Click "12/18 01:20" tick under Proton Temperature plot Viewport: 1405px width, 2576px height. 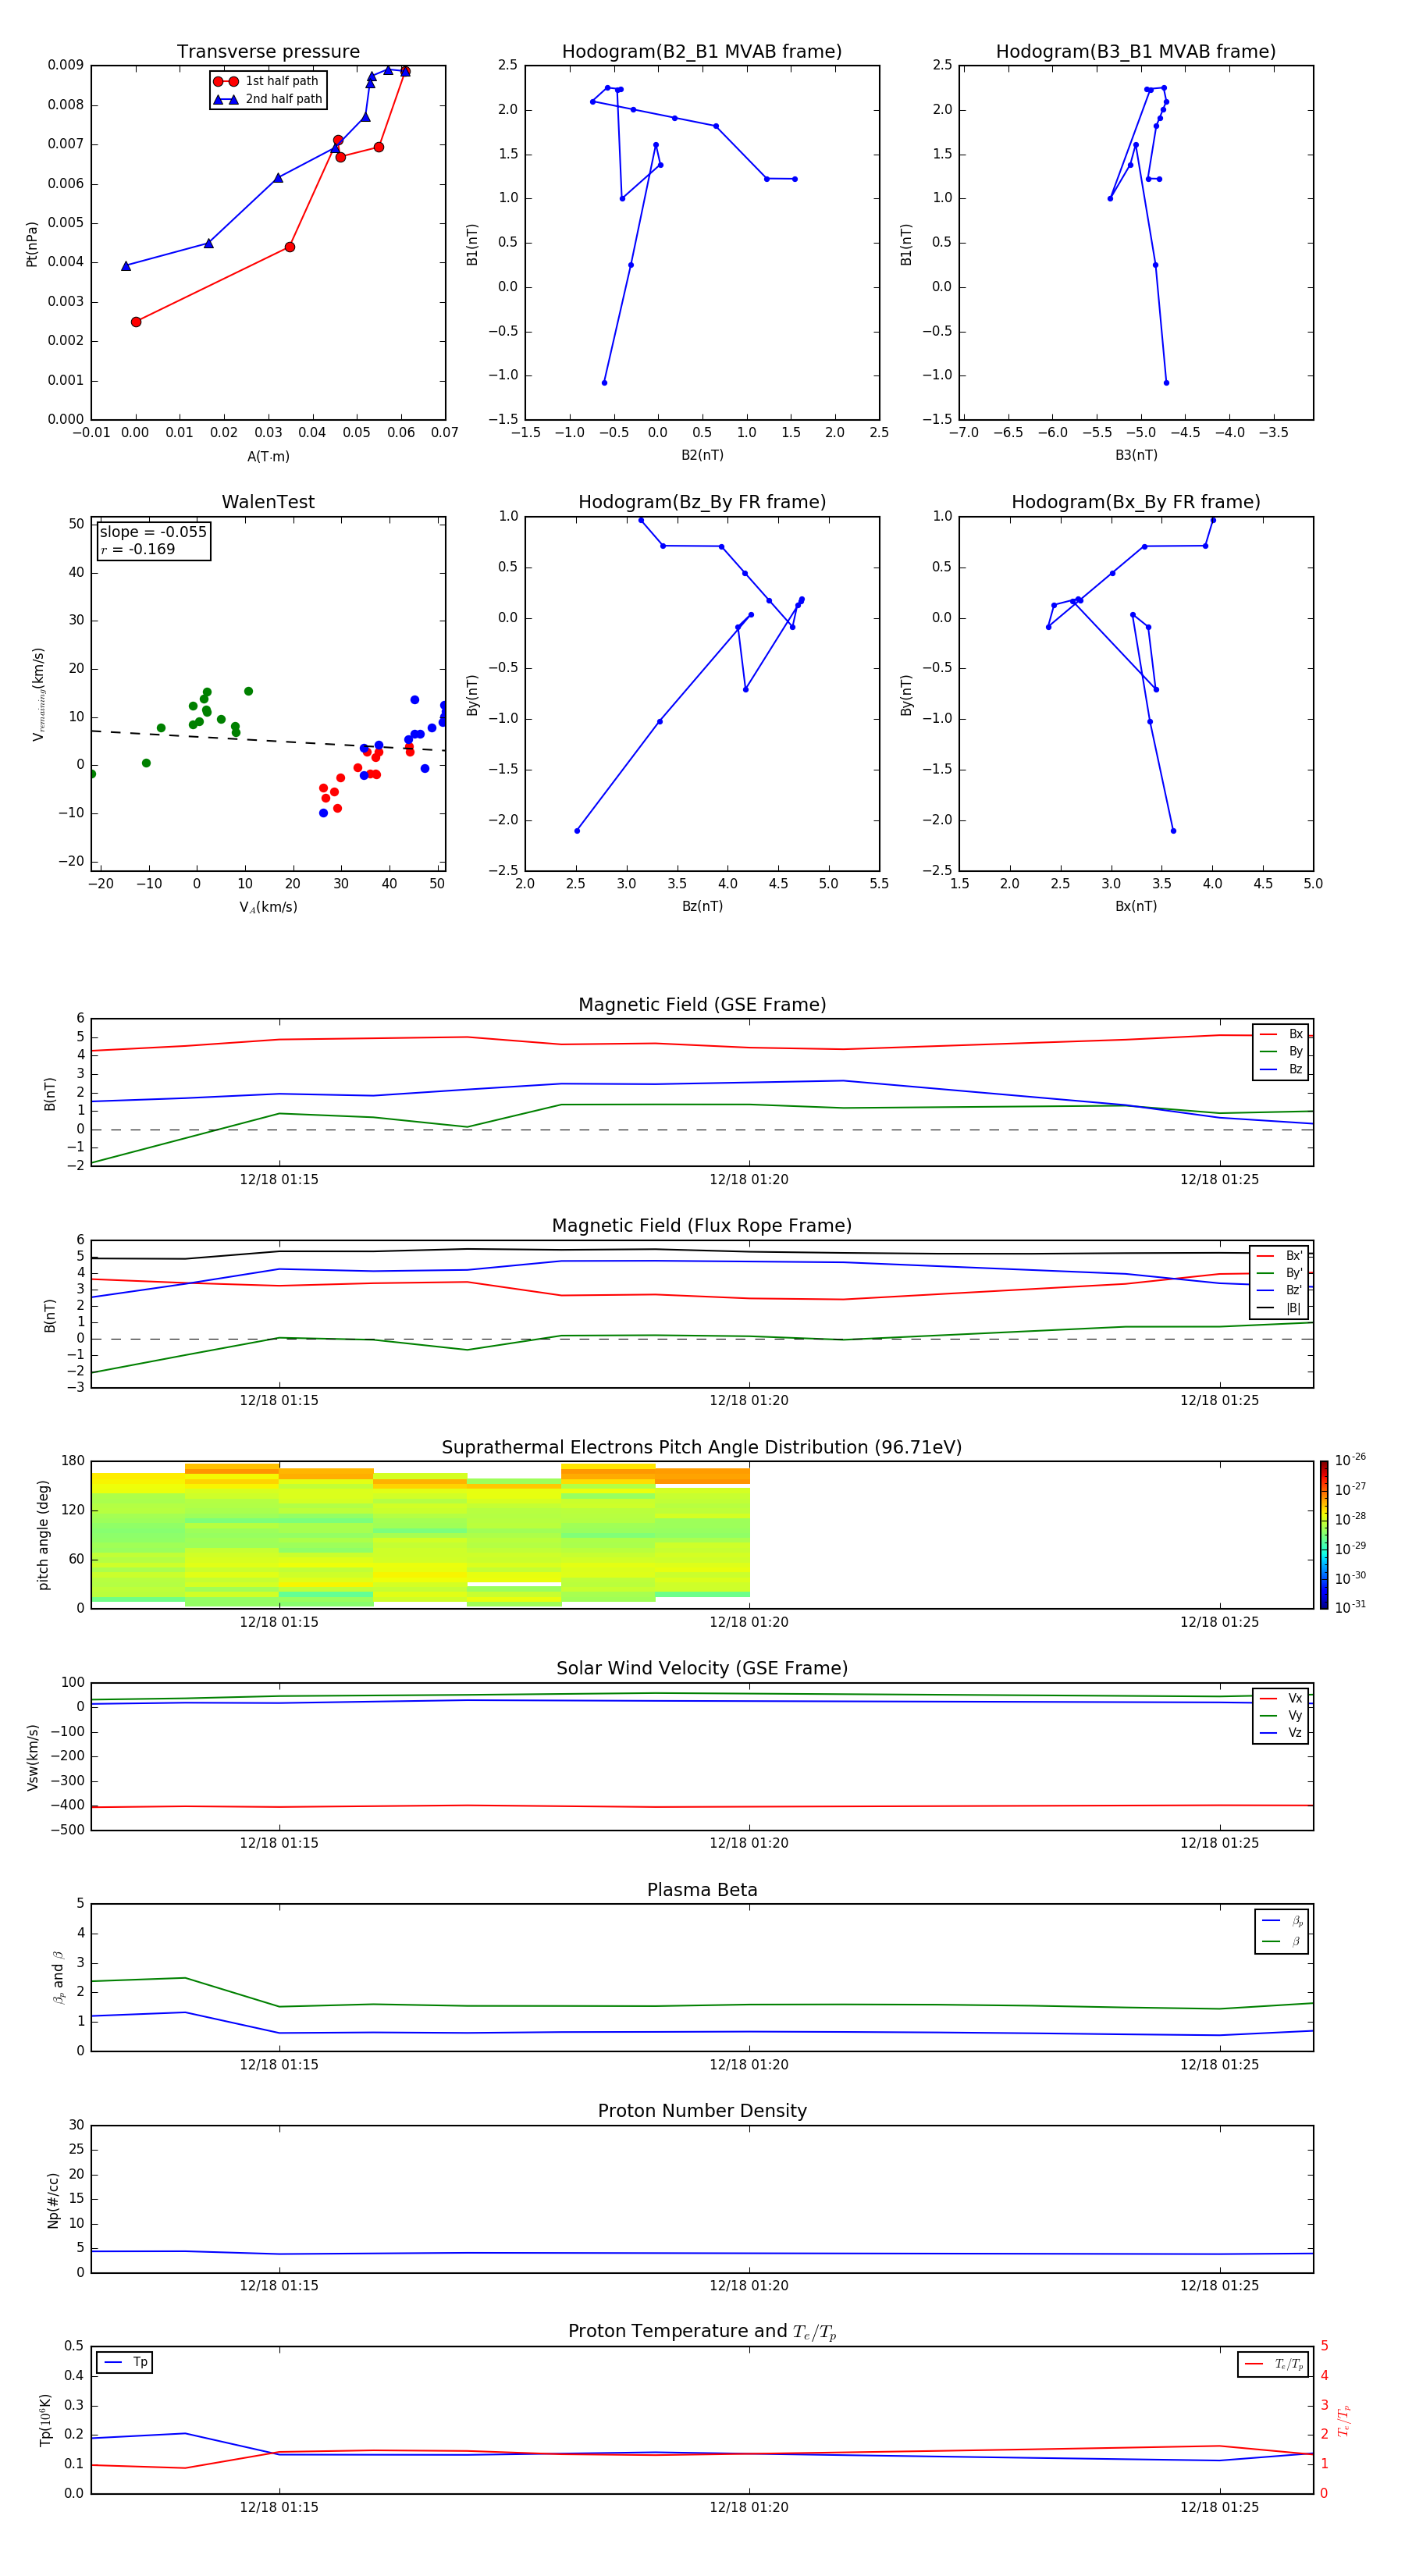coord(749,2508)
